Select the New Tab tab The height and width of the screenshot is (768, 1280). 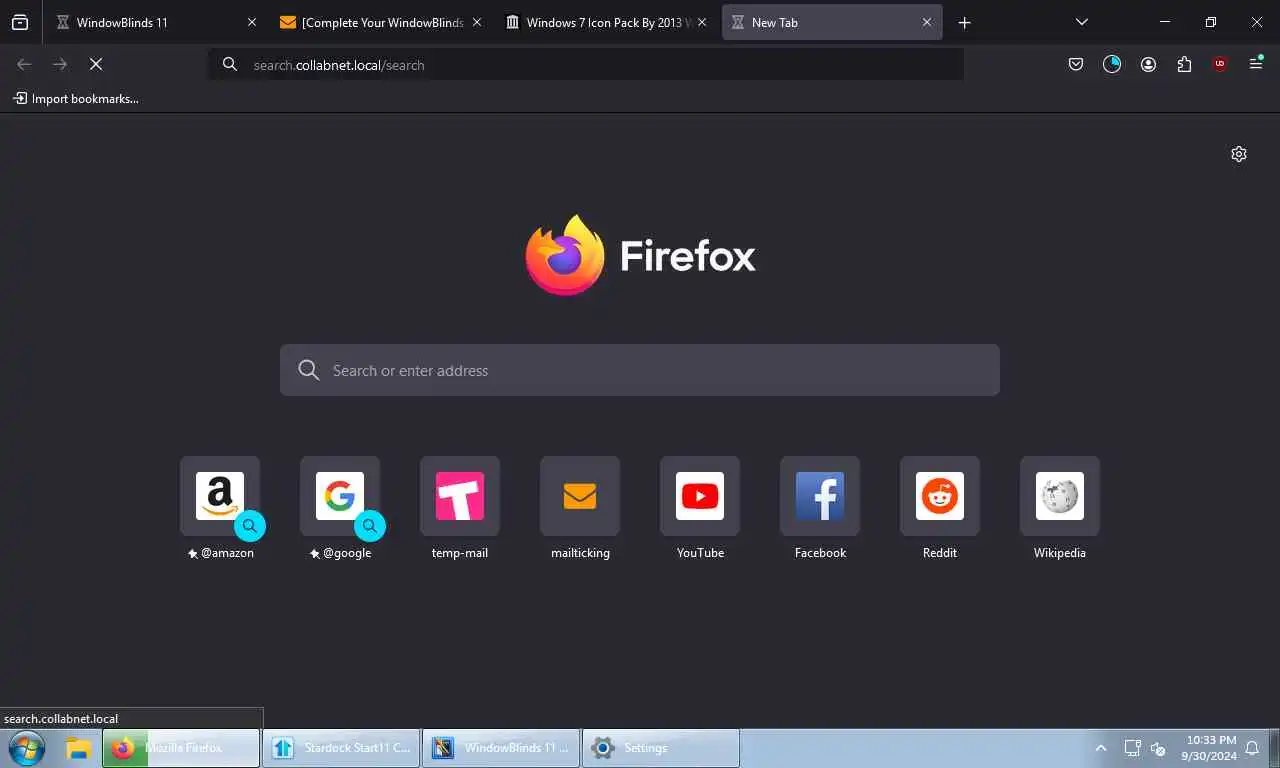point(832,22)
